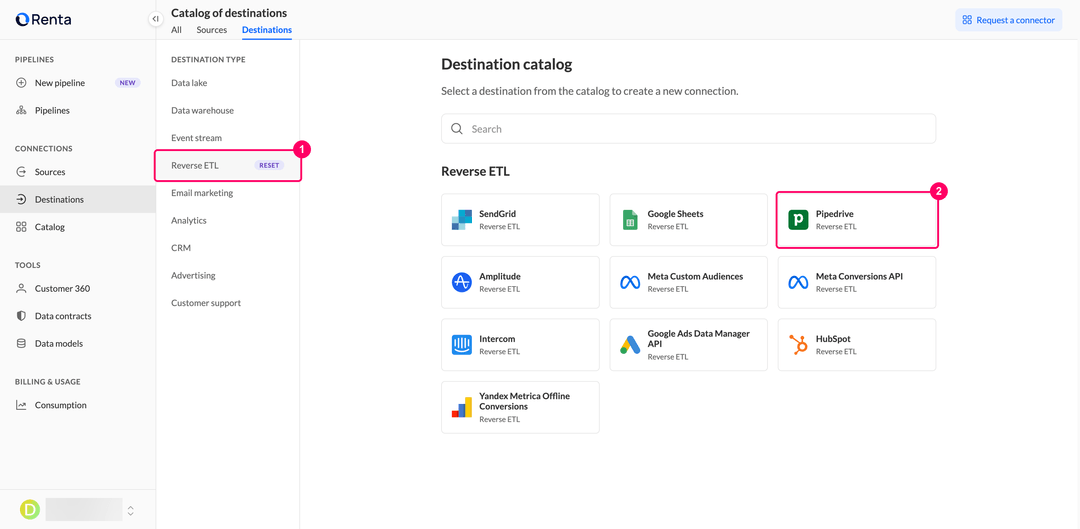Collapse the sidebar with the arrow button
This screenshot has width=1080, height=529.
tap(156, 19)
